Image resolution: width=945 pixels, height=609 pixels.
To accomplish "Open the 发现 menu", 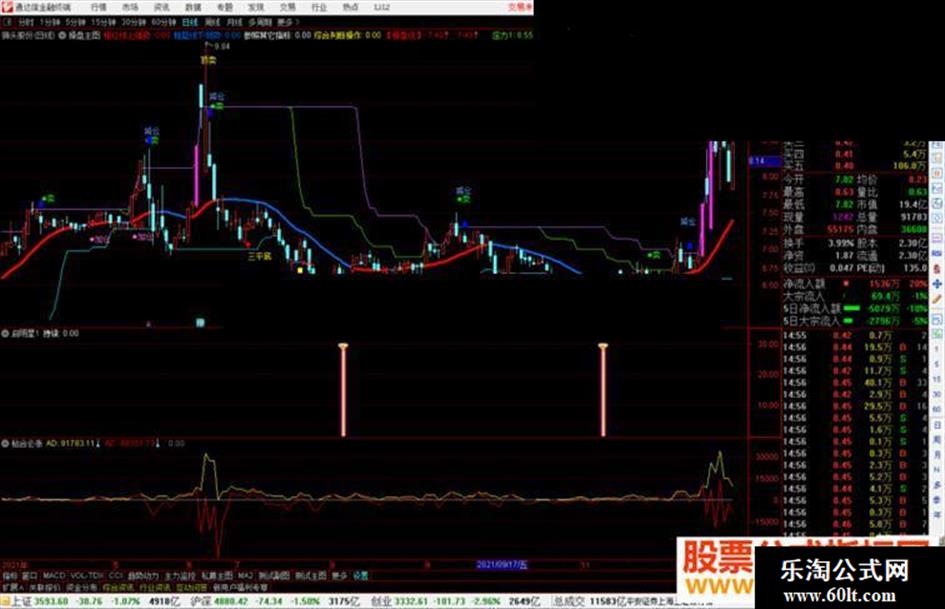I will [x=256, y=7].
